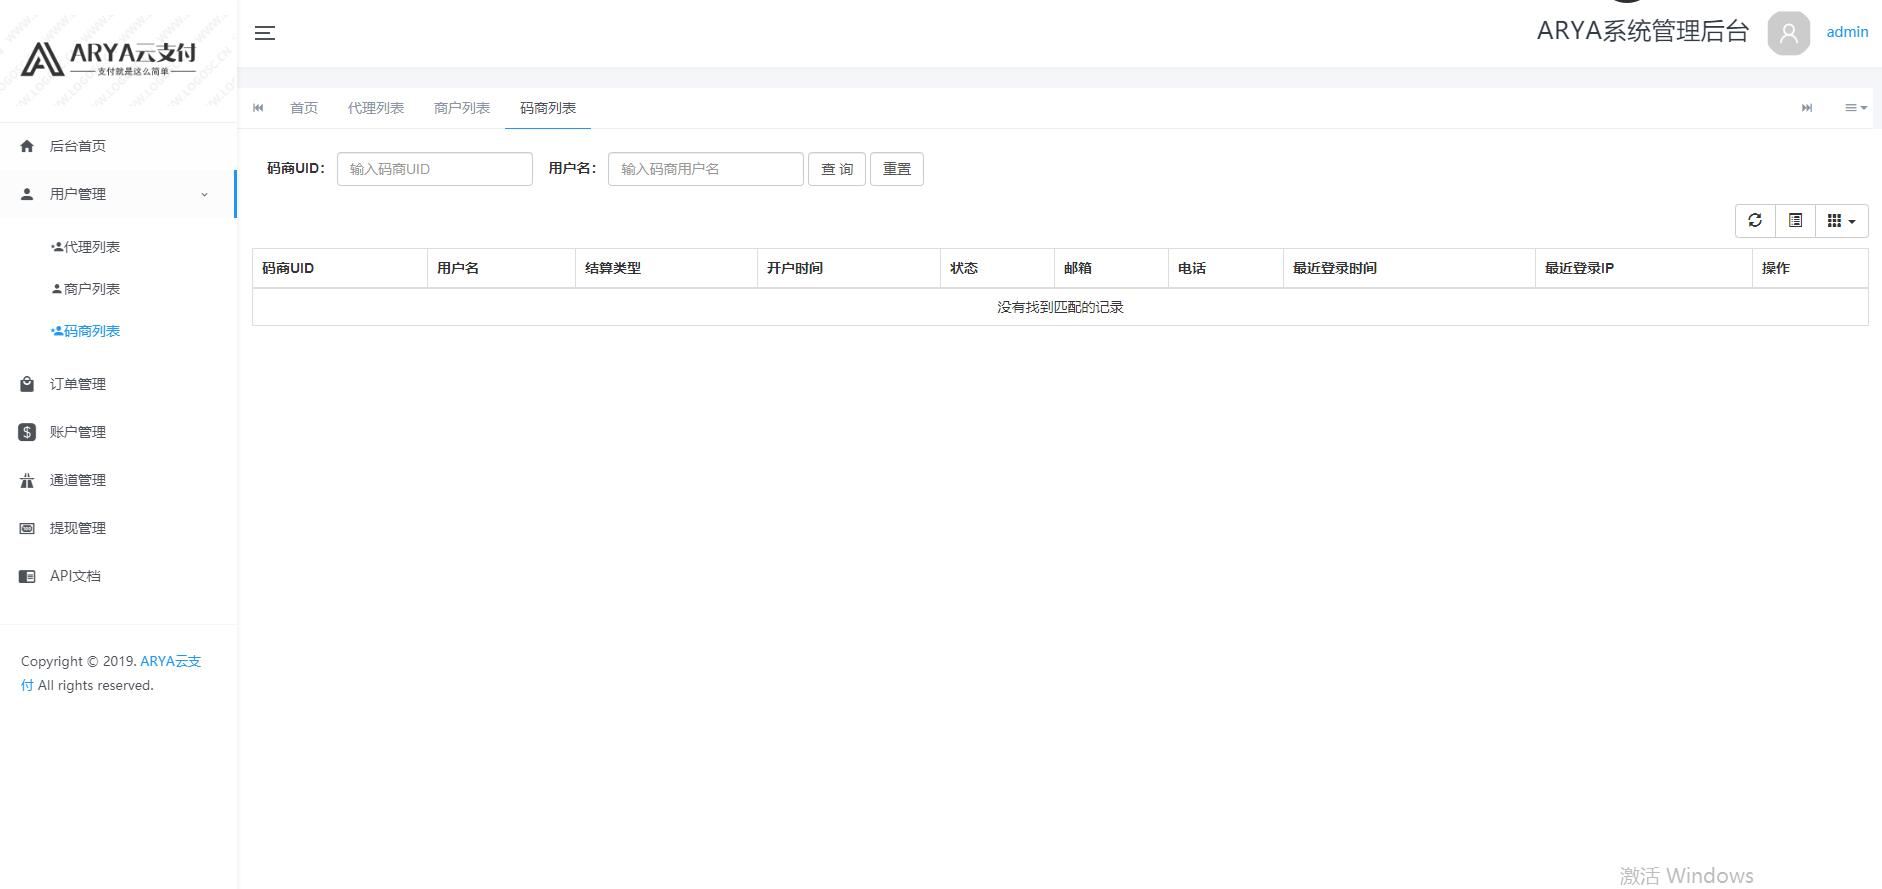The image size is (1882, 889).
Task: Click the bag icon beside 订单管理
Action: 27,384
